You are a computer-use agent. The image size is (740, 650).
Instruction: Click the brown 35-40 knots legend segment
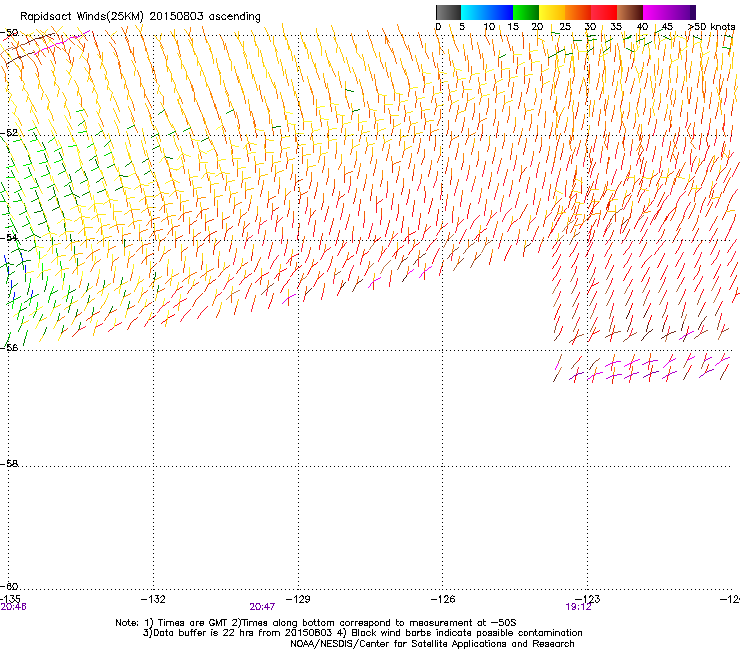[630, 12]
